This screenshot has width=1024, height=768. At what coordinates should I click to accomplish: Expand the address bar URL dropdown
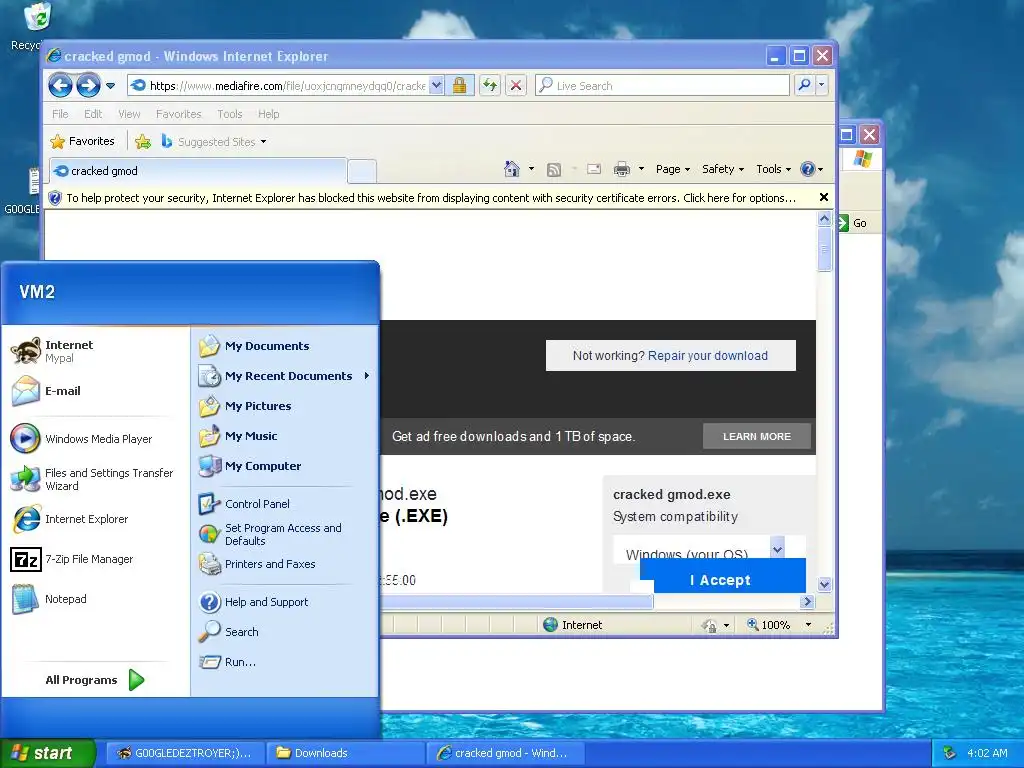tap(437, 86)
